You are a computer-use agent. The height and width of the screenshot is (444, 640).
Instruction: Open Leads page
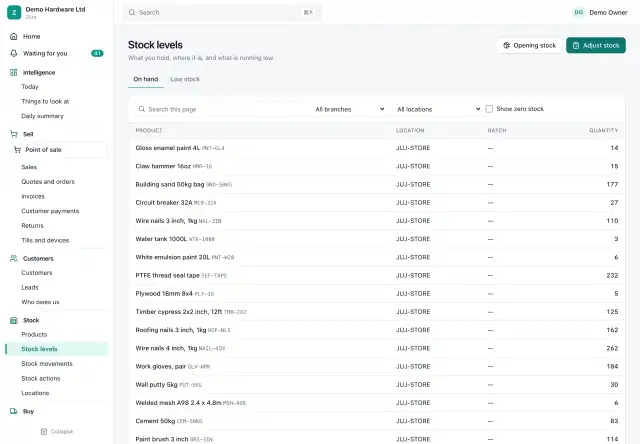click(30, 287)
